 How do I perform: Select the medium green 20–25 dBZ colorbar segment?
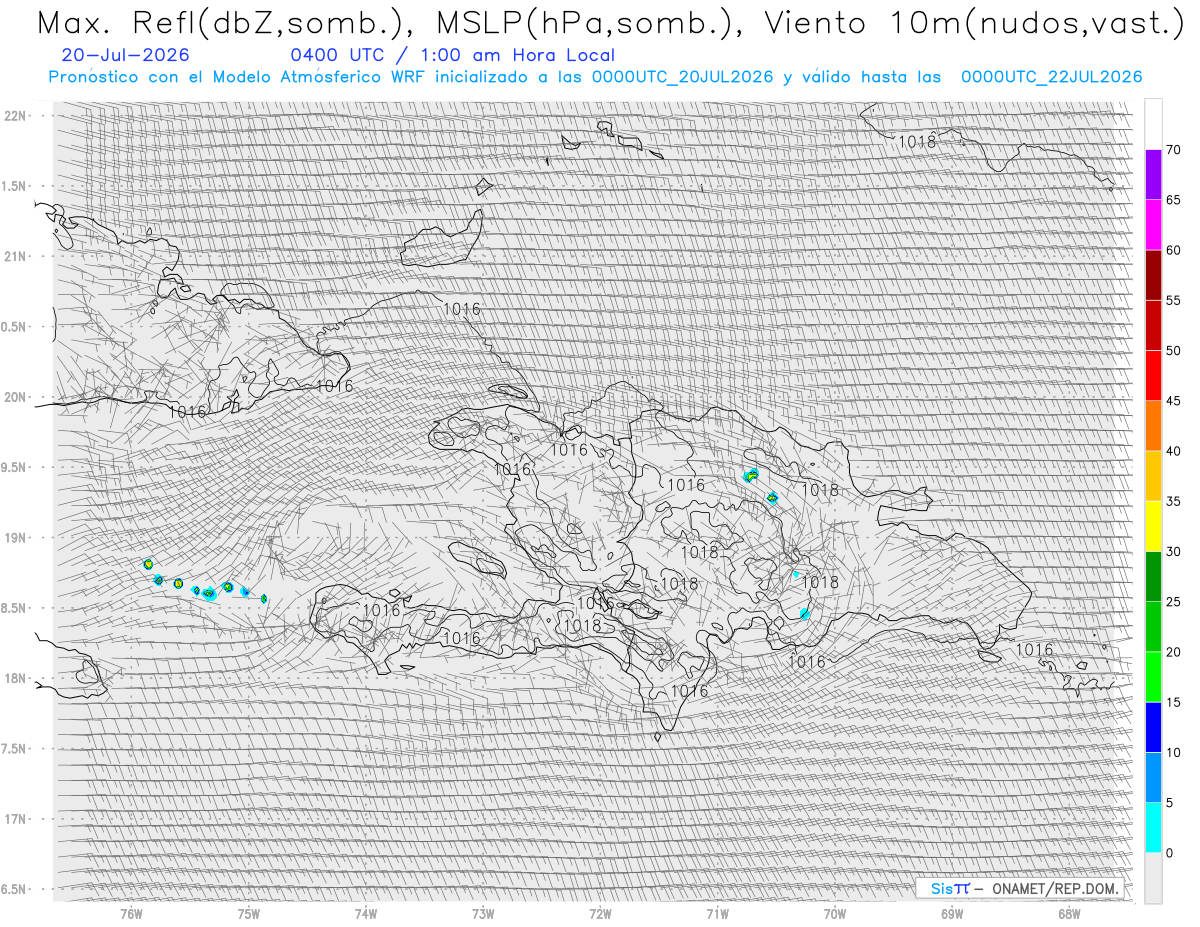click(x=1153, y=627)
